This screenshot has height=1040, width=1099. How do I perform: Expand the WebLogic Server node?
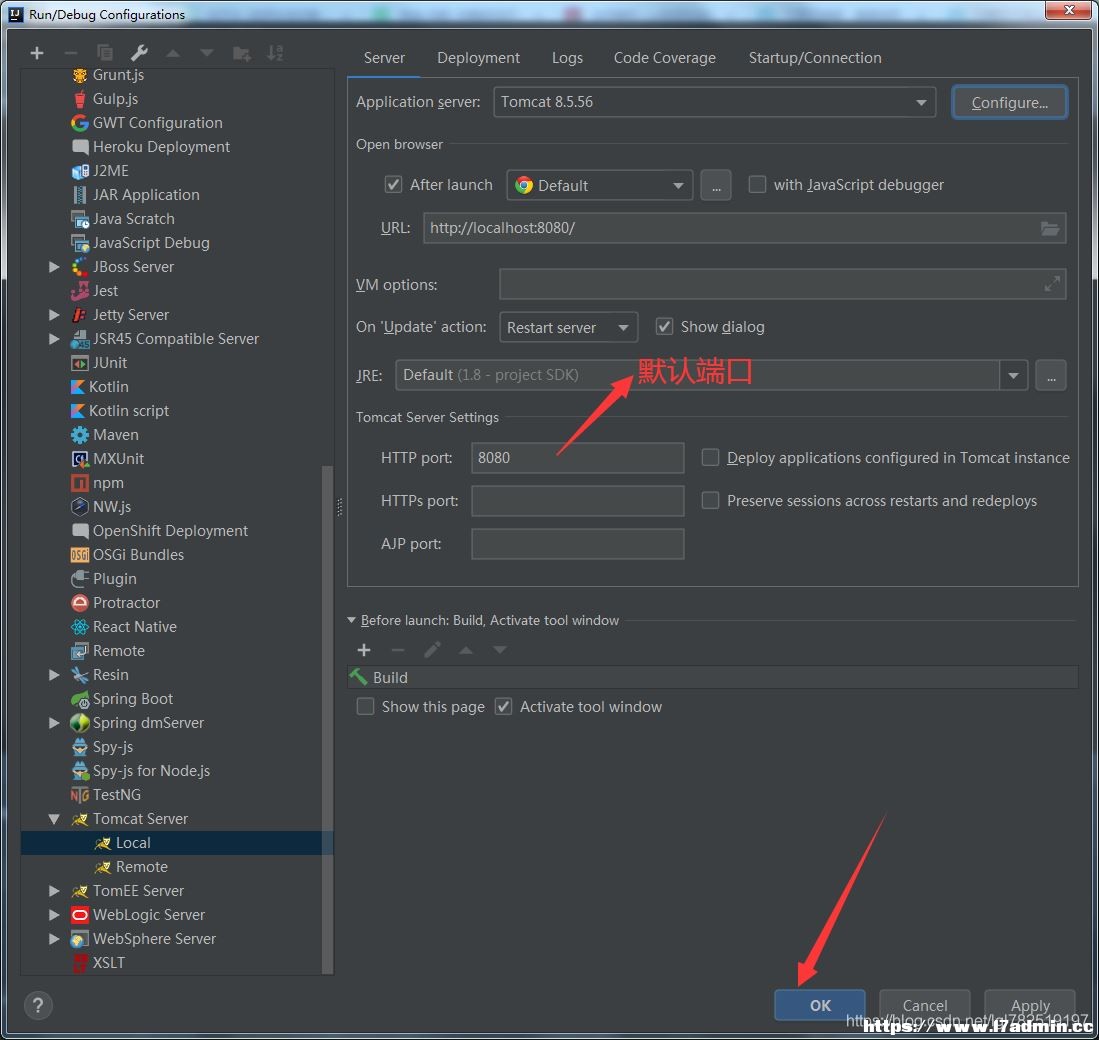pos(54,915)
